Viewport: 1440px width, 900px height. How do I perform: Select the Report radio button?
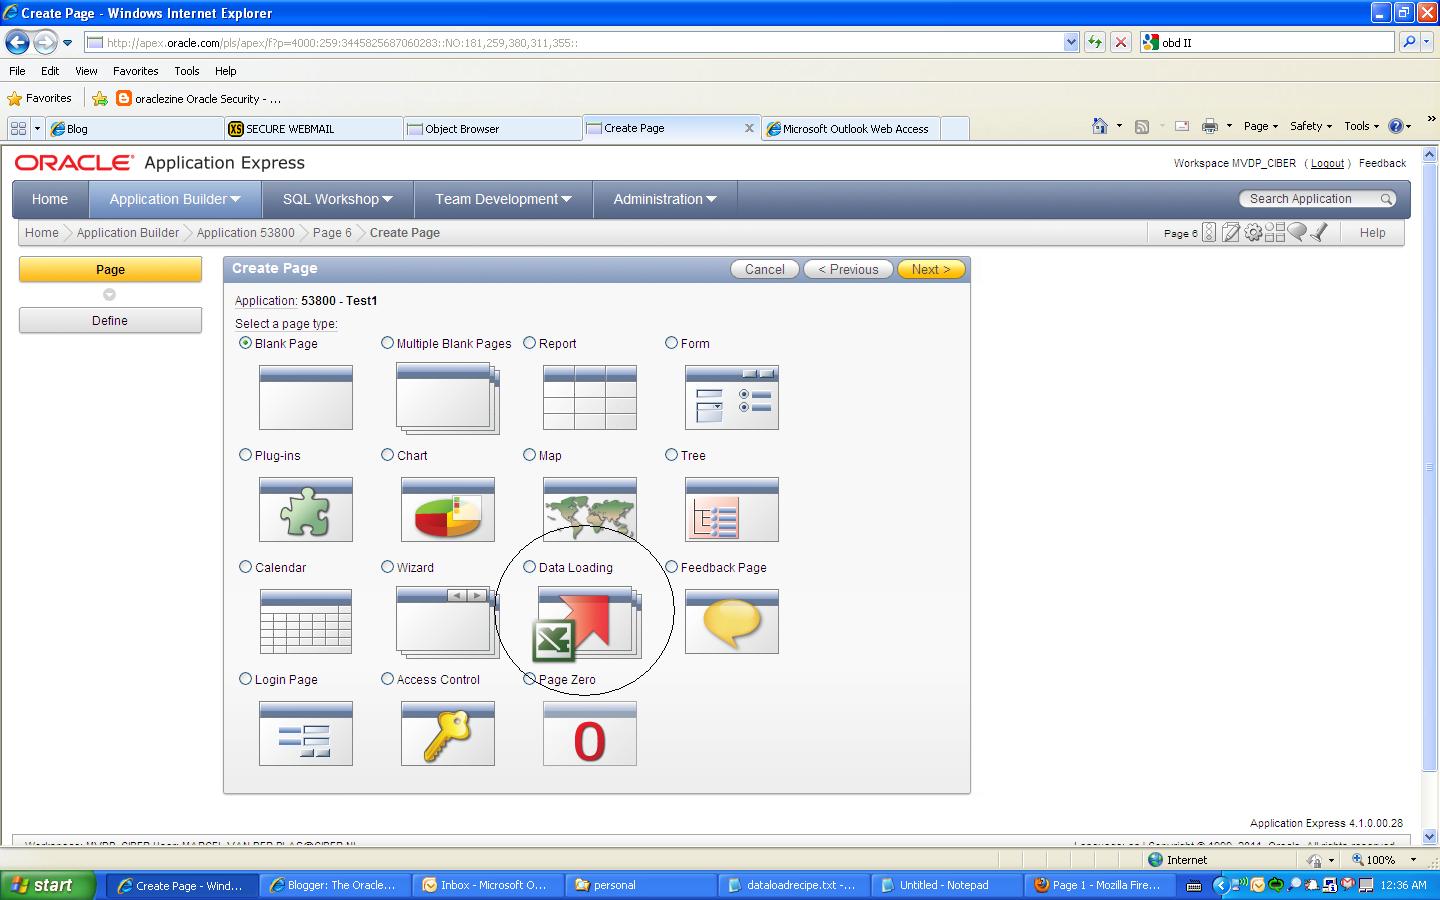point(529,343)
